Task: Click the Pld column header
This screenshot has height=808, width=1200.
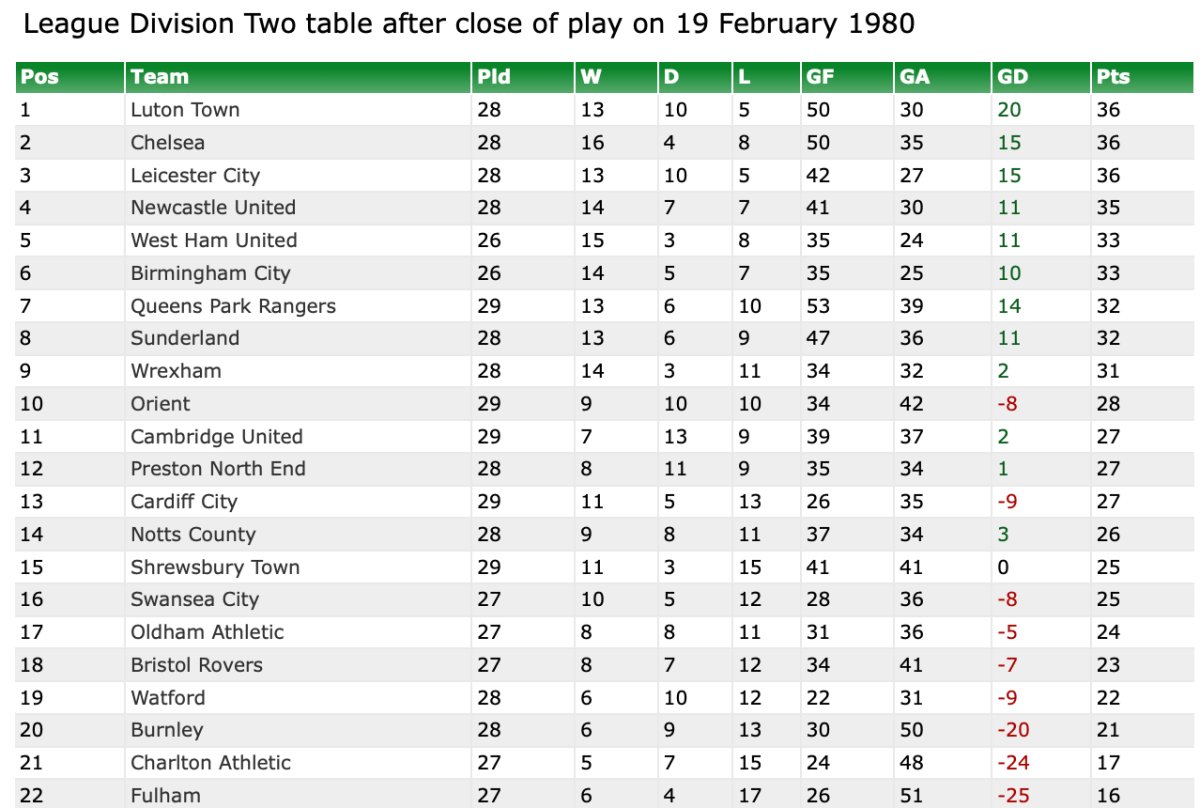Action: [494, 77]
